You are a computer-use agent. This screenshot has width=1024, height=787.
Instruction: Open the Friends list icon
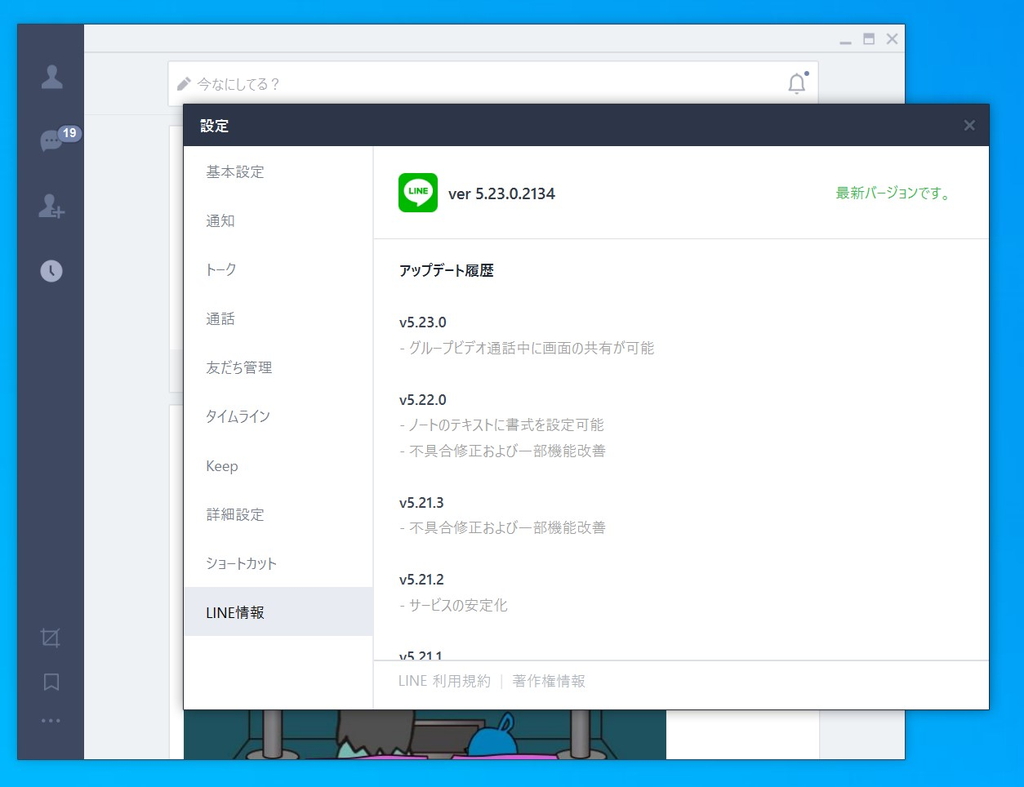tap(50, 78)
